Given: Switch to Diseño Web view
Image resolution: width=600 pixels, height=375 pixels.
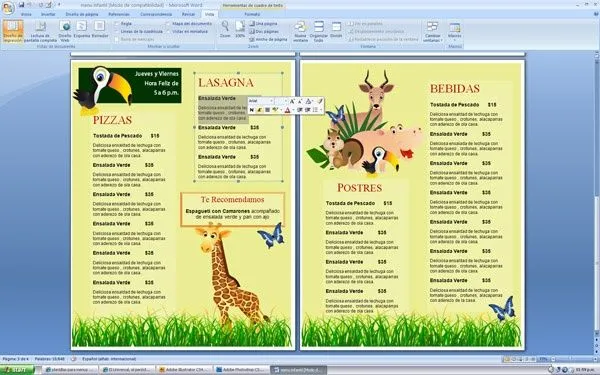Looking at the screenshot, I should point(65,31).
